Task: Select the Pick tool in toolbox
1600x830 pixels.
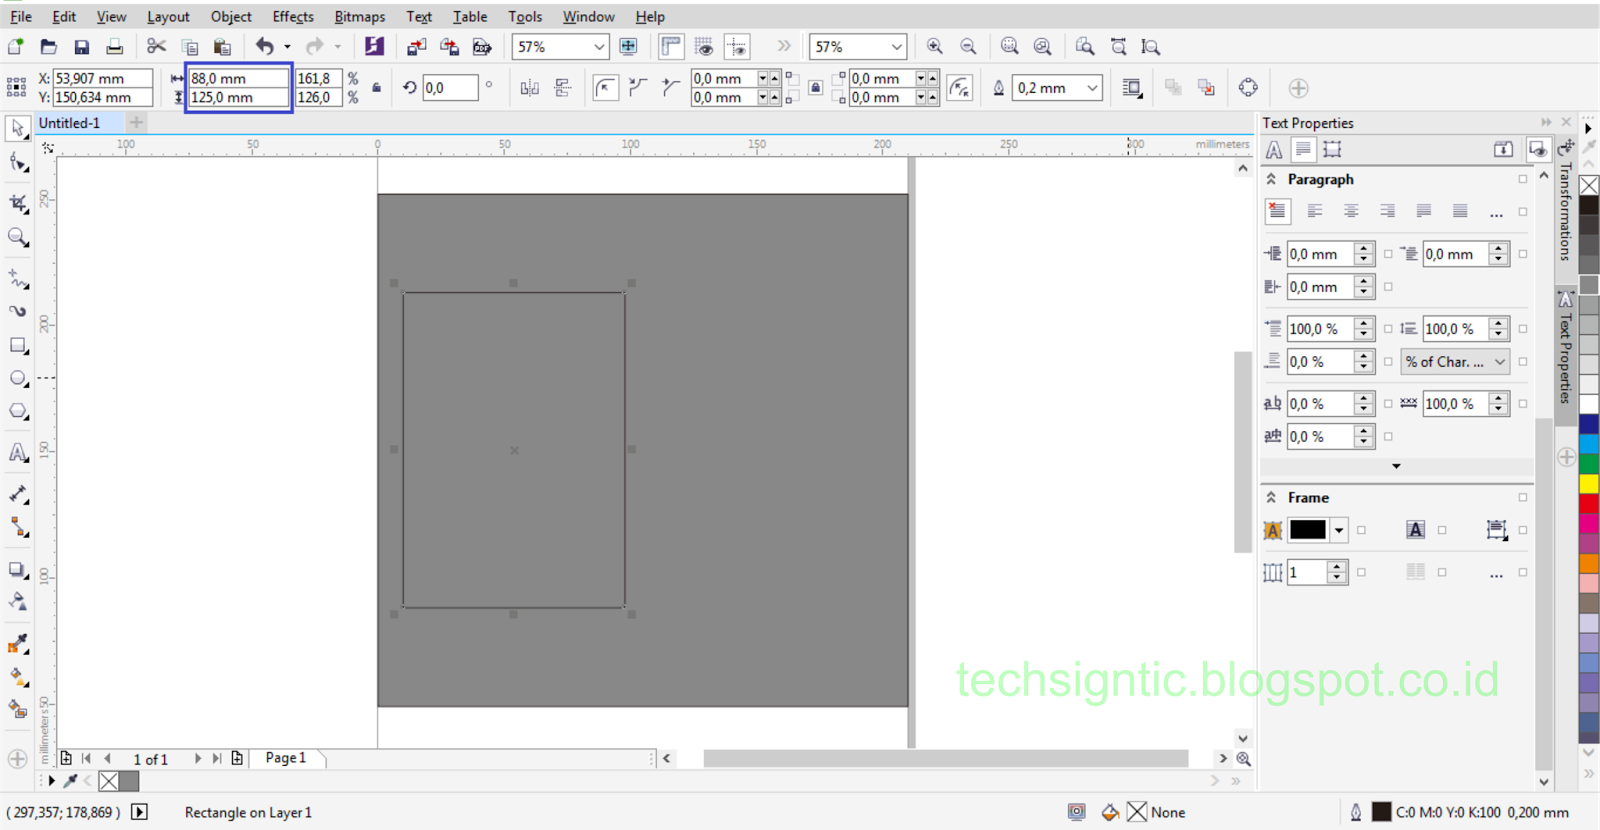Action: click(x=18, y=129)
